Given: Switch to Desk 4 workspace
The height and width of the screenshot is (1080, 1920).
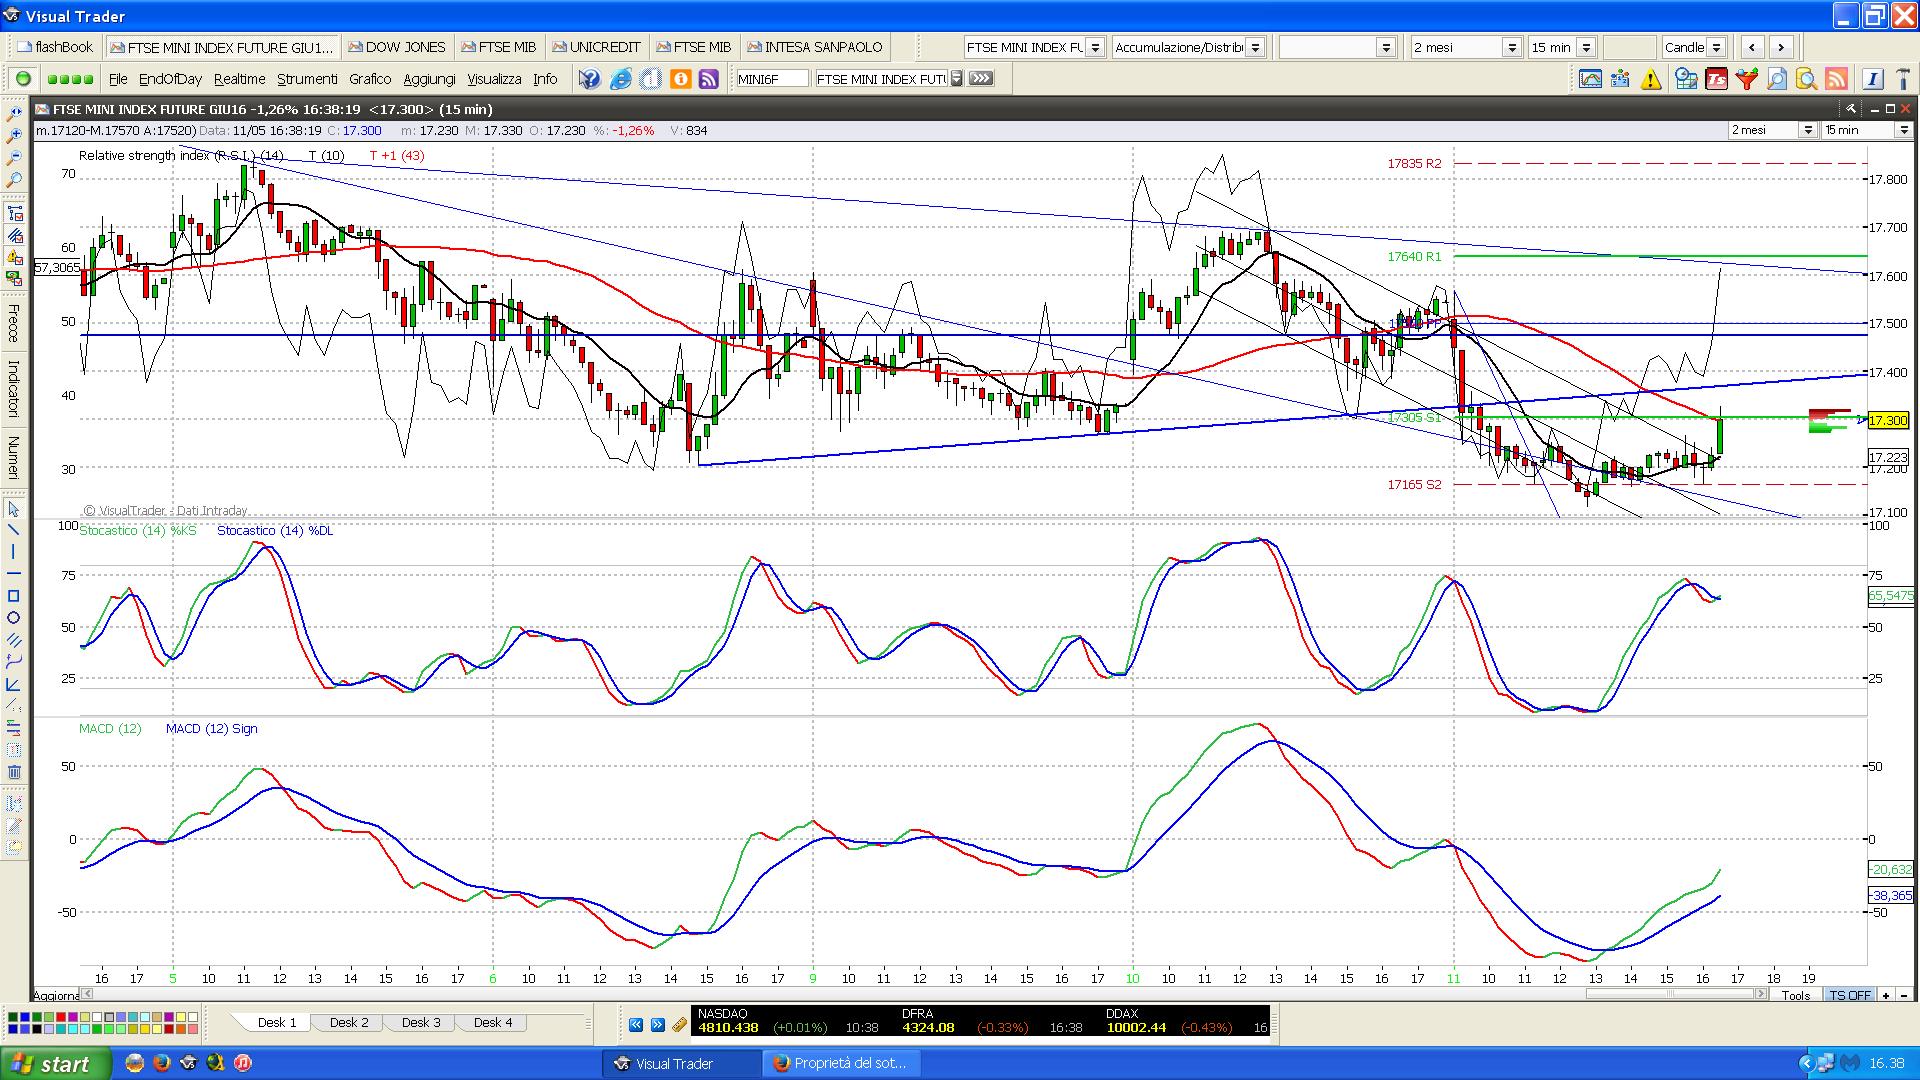Looking at the screenshot, I should [x=493, y=1022].
